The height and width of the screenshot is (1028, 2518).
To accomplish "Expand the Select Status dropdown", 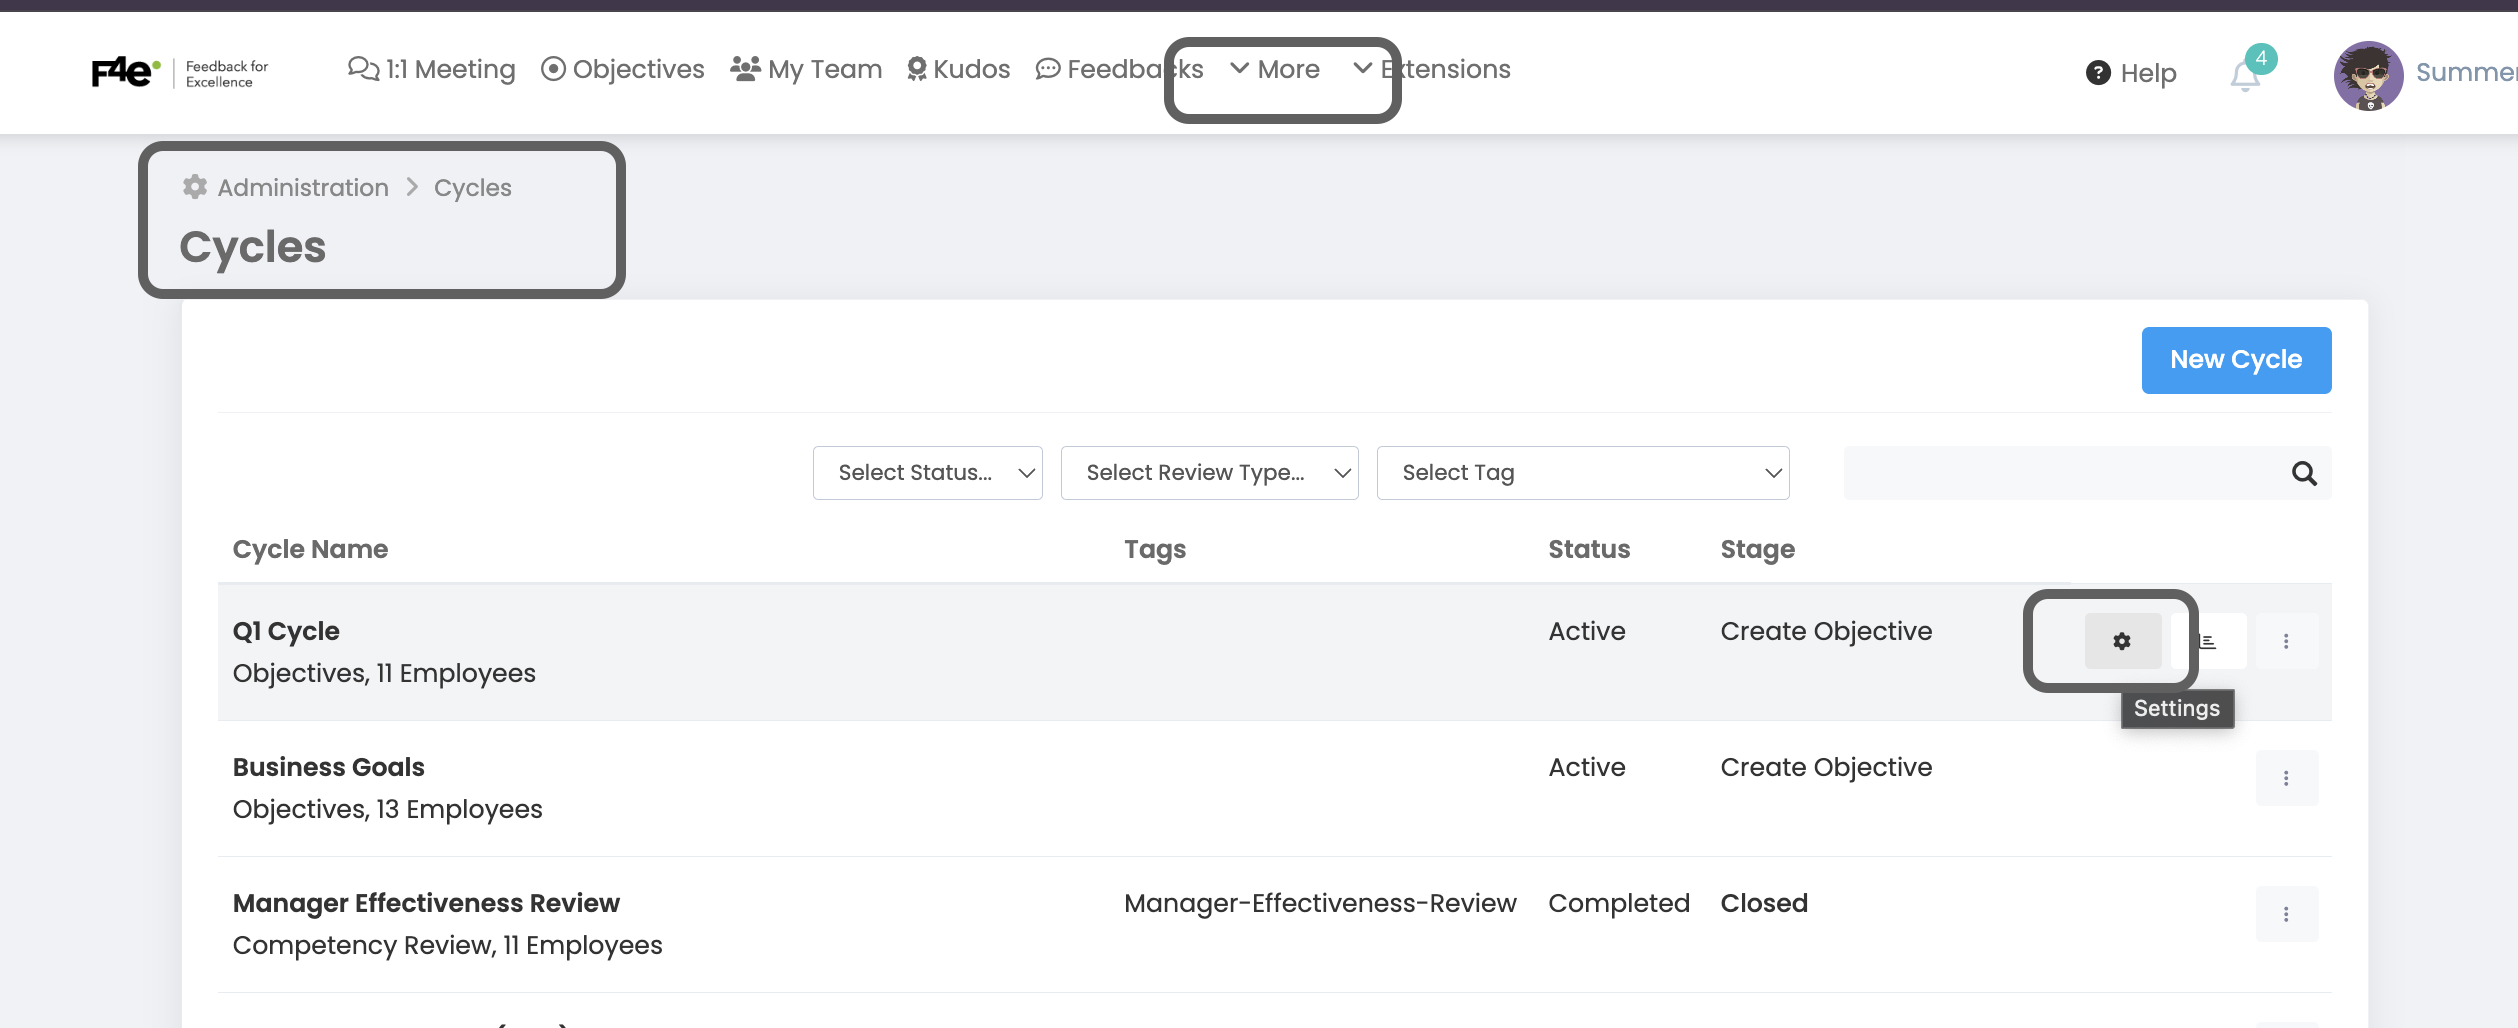I will [927, 473].
